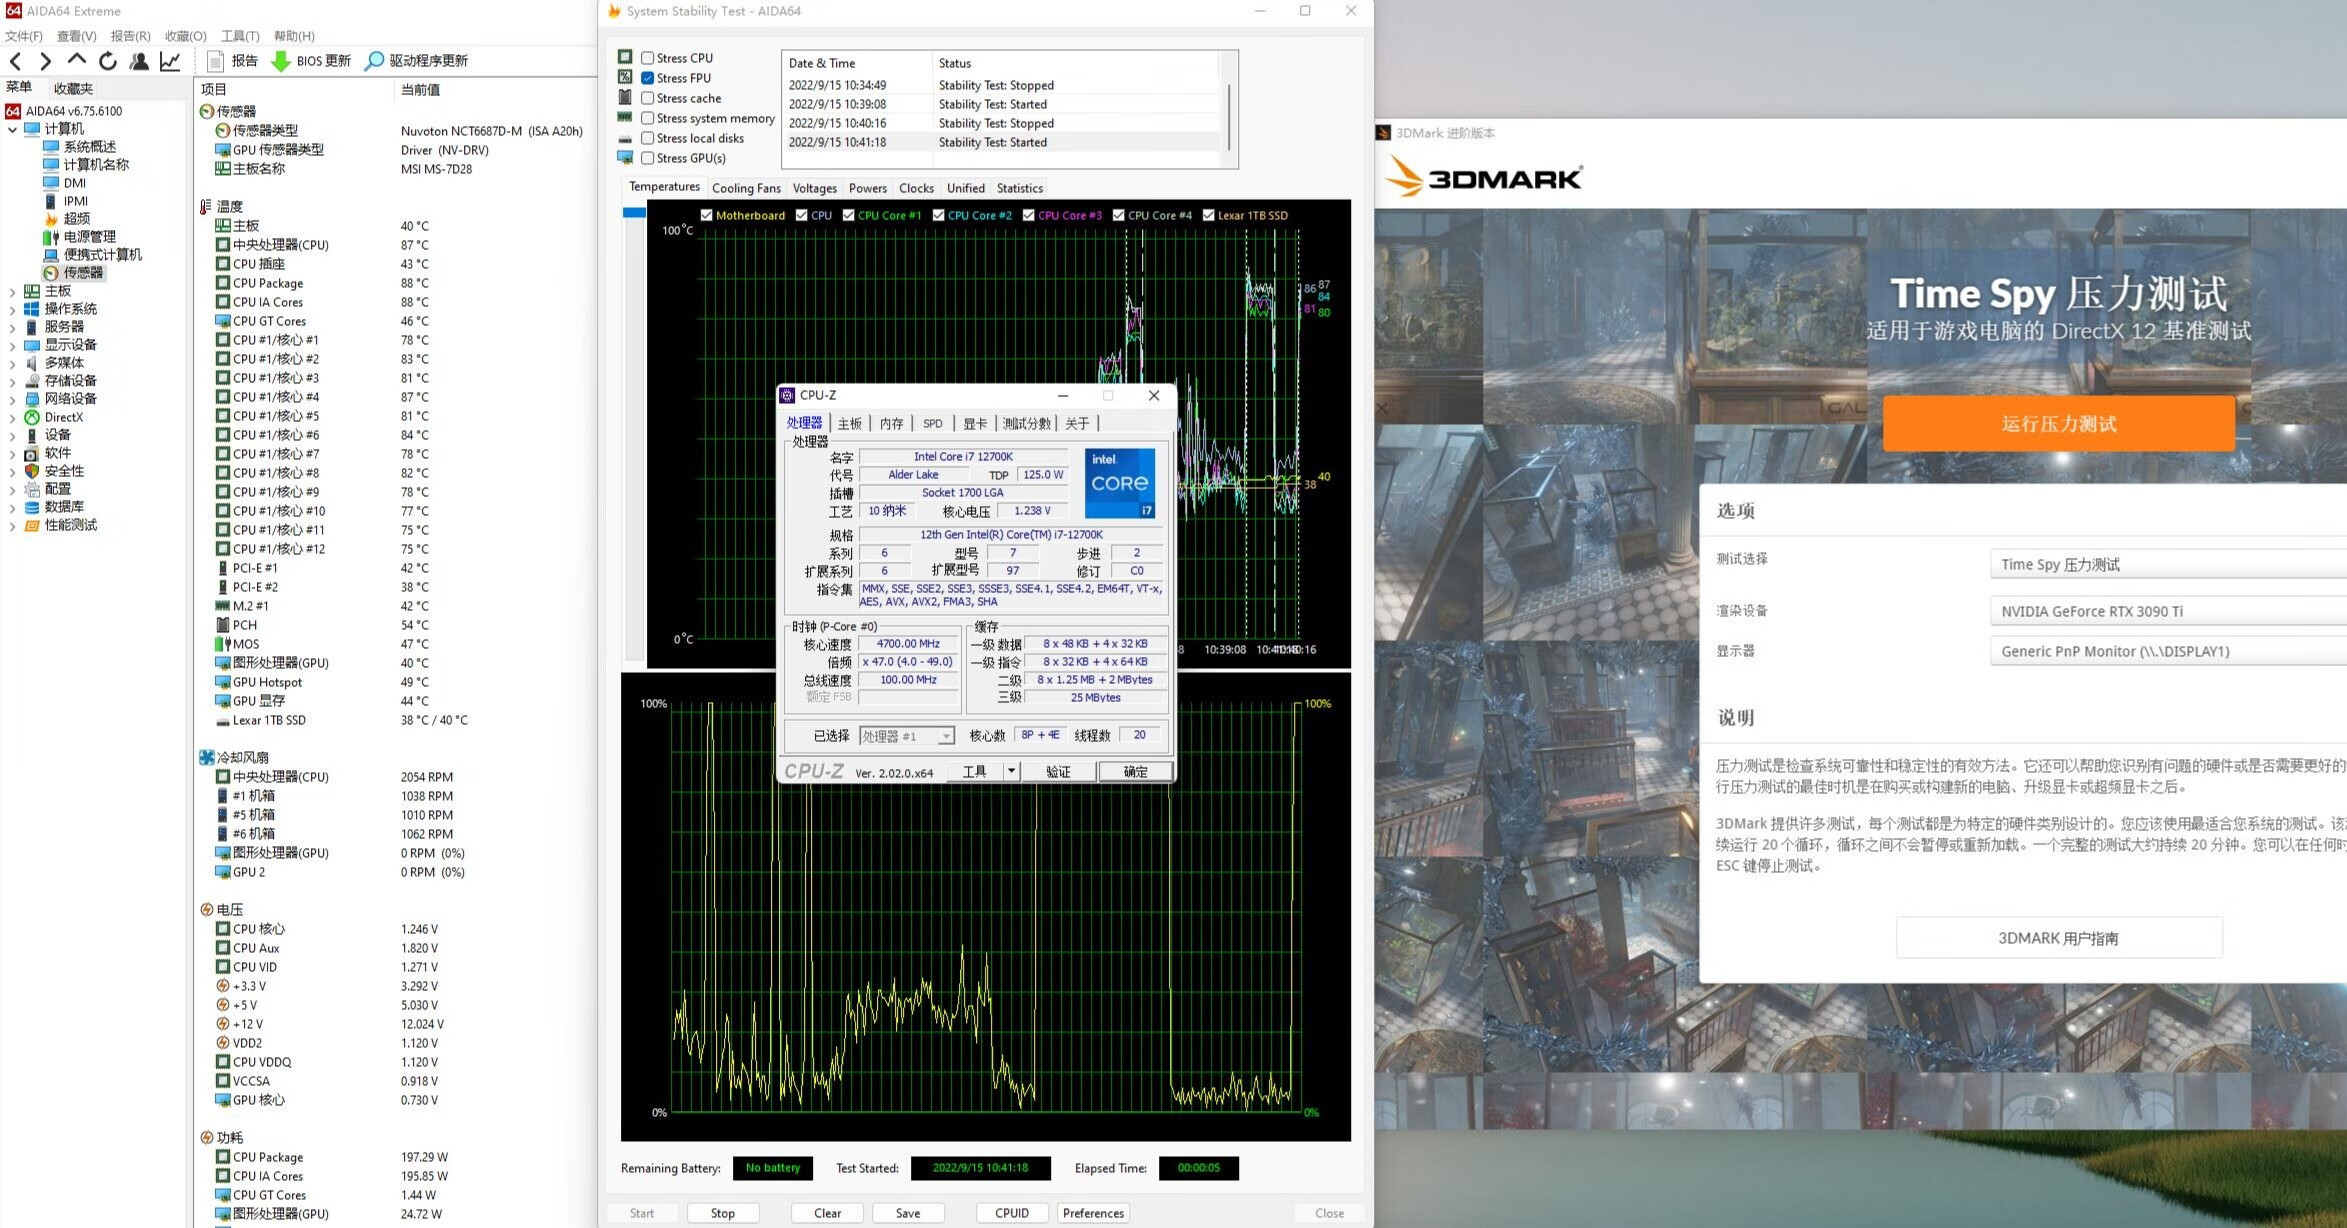
Task: Switch to the Statistics tab
Action: (1019, 188)
